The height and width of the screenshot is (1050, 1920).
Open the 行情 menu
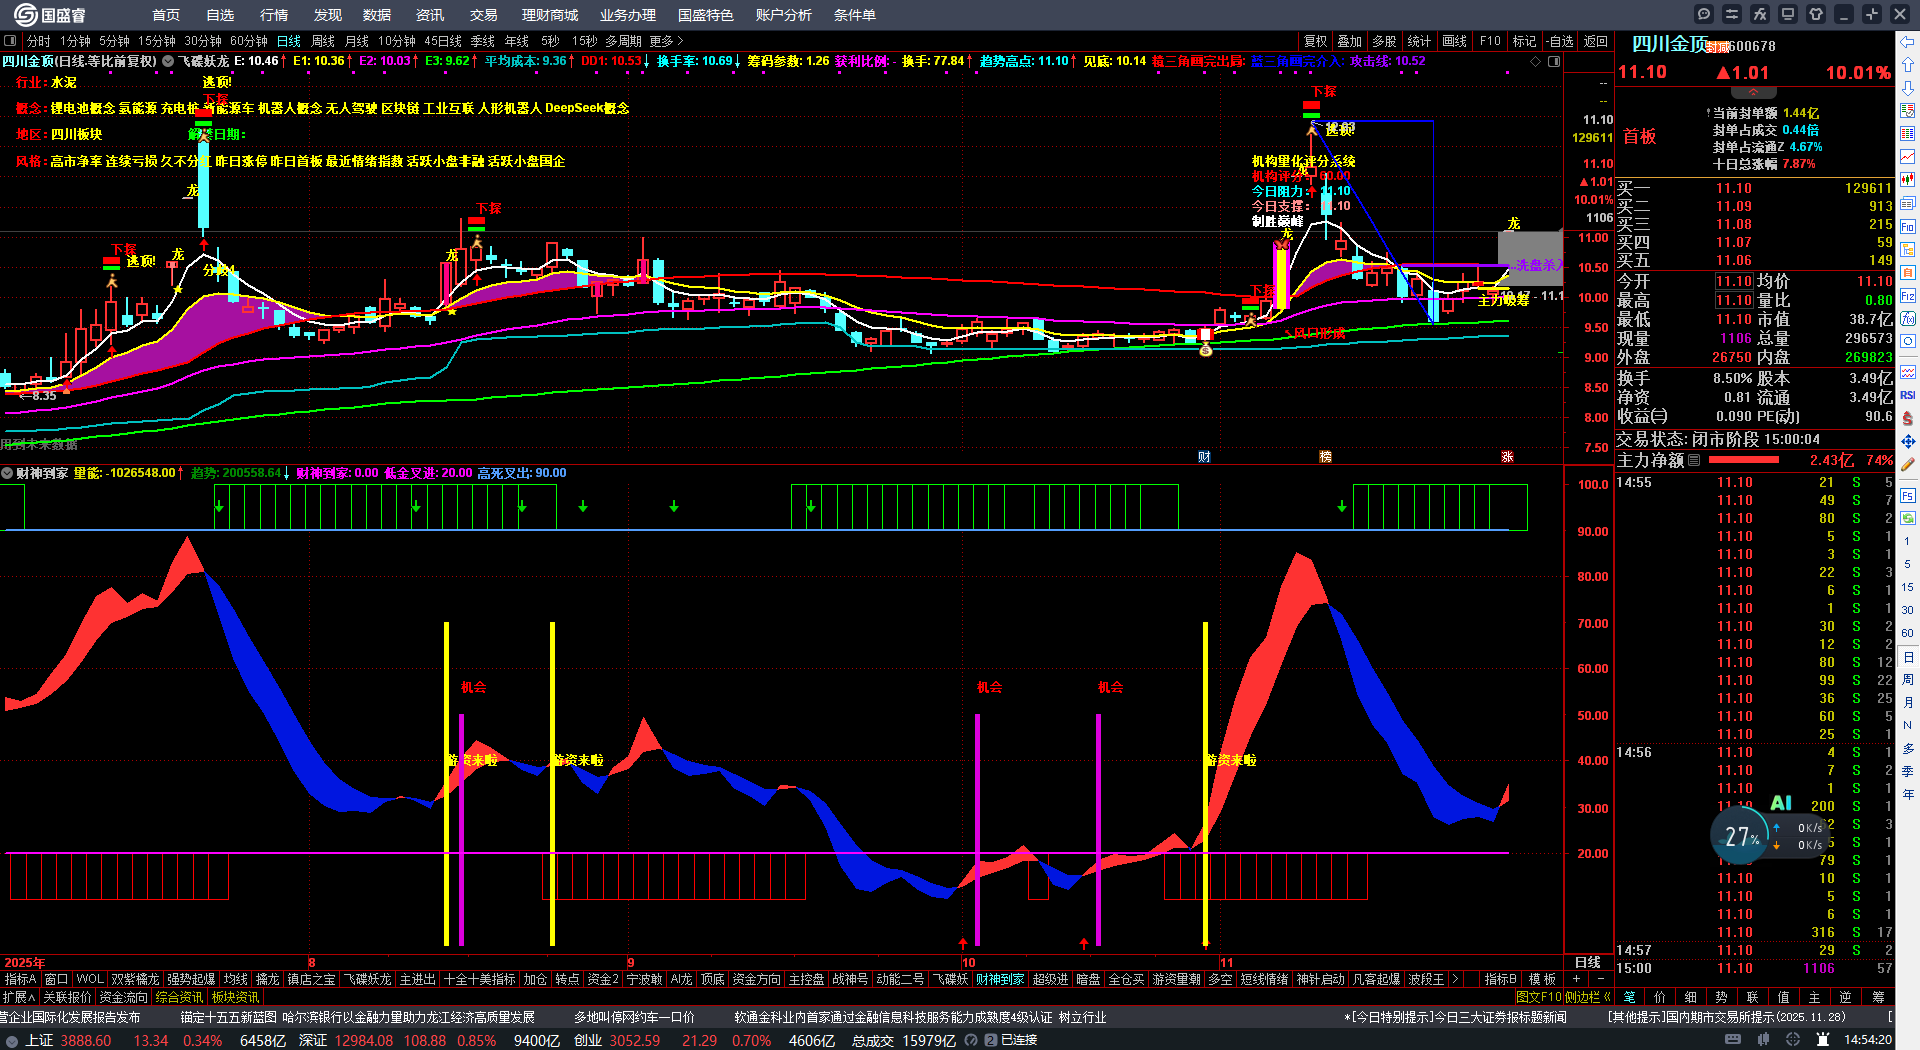point(274,15)
